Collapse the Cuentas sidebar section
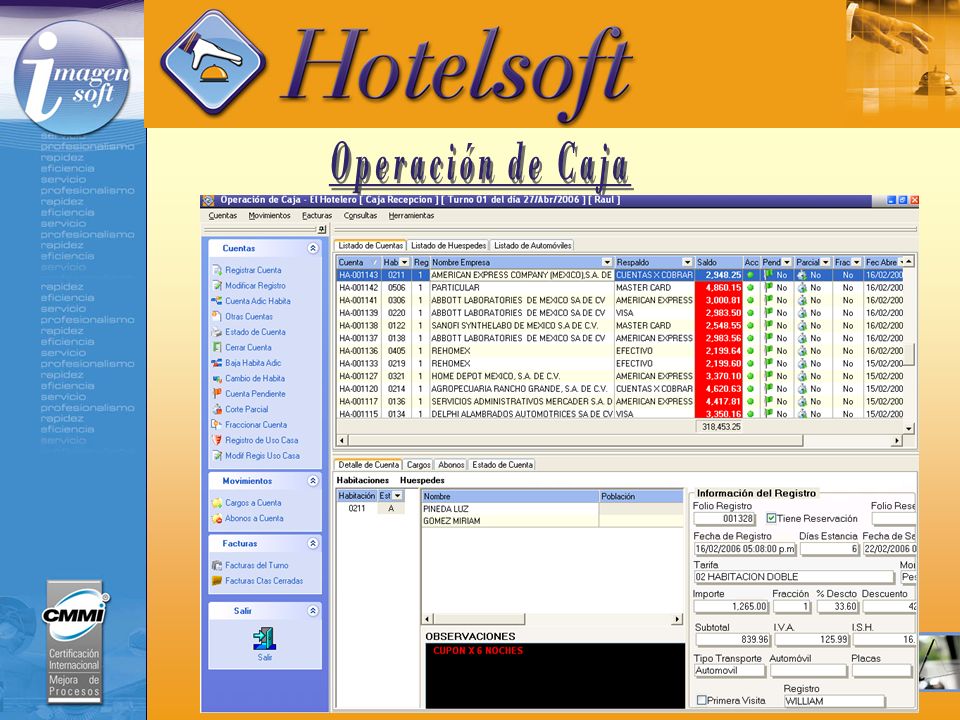Screen dimensions: 960x720 coord(313,248)
